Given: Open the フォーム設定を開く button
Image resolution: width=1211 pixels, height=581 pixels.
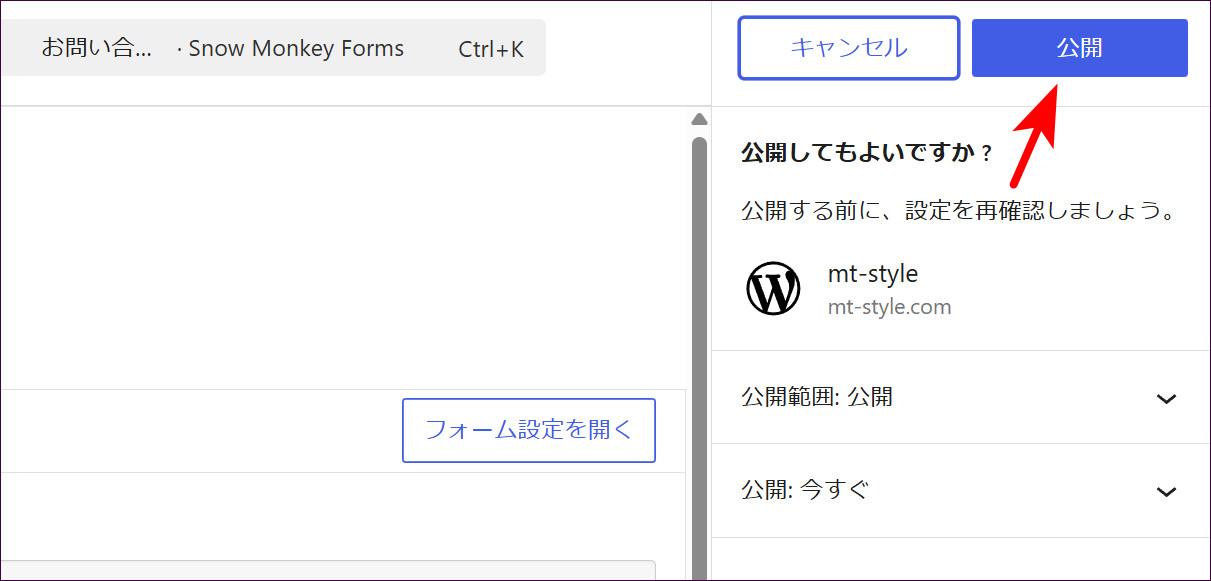Looking at the screenshot, I should 529,430.
